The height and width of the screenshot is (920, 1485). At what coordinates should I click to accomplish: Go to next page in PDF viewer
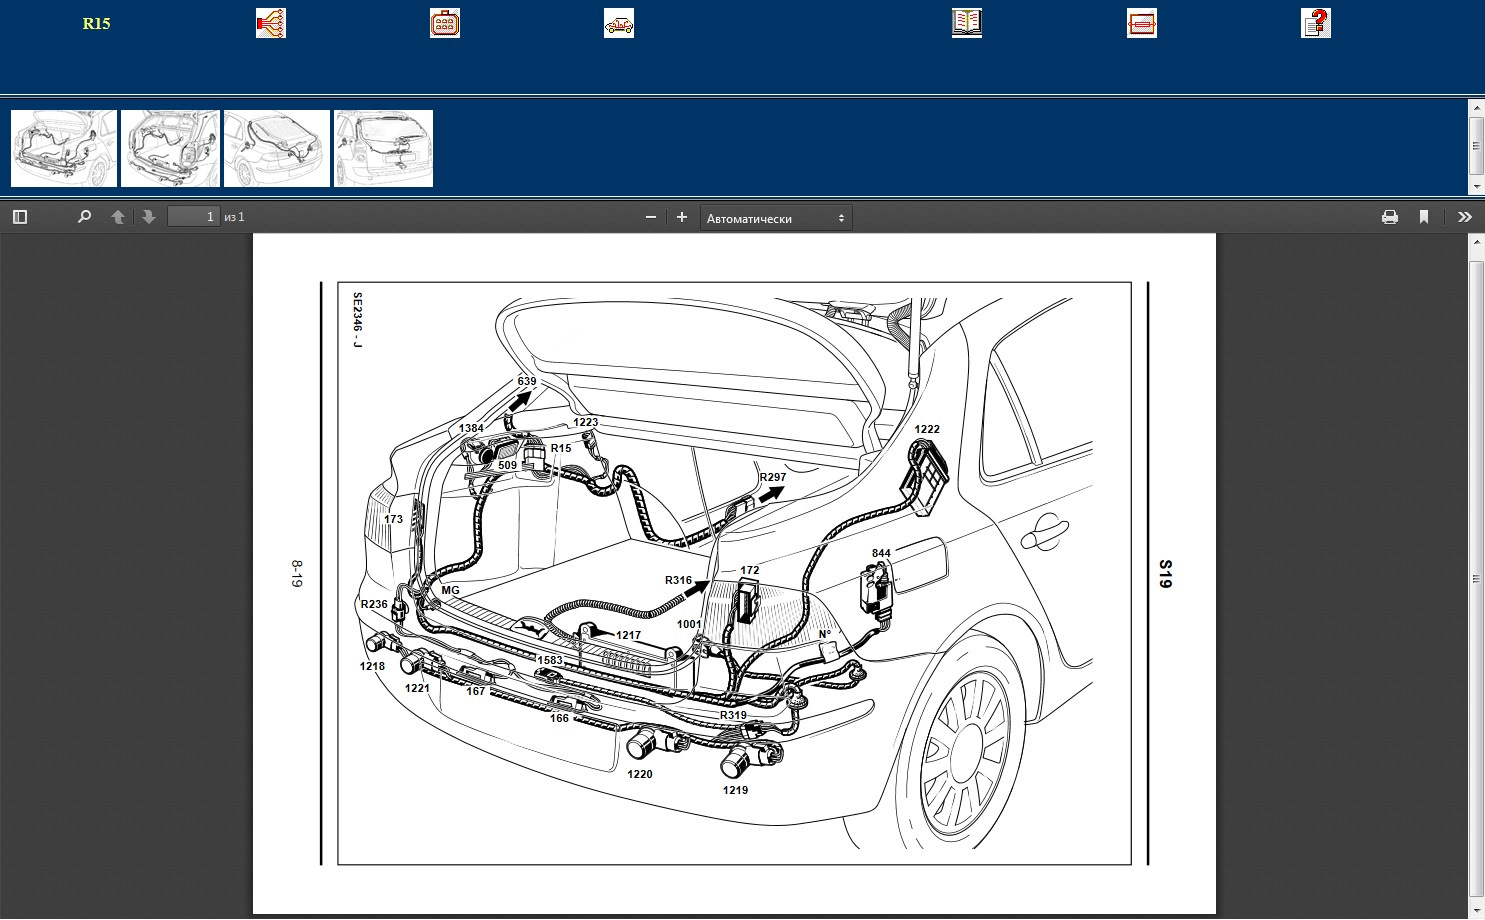[x=149, y=217]
